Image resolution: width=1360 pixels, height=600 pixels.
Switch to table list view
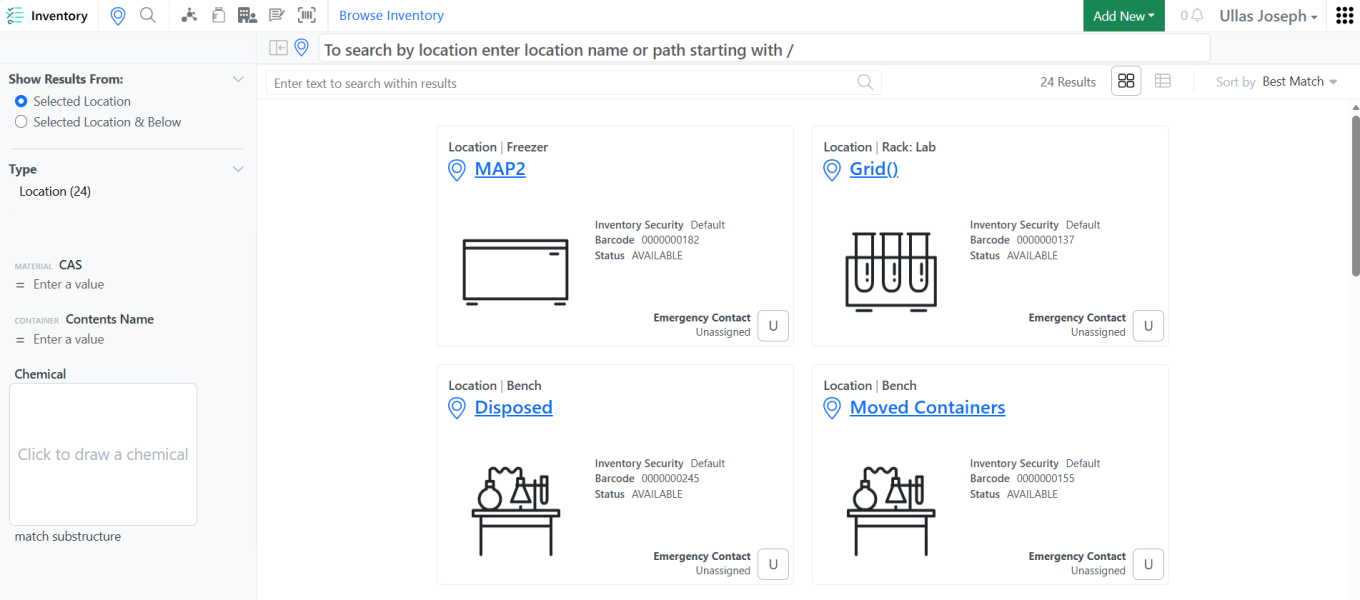coord(1162,81)
